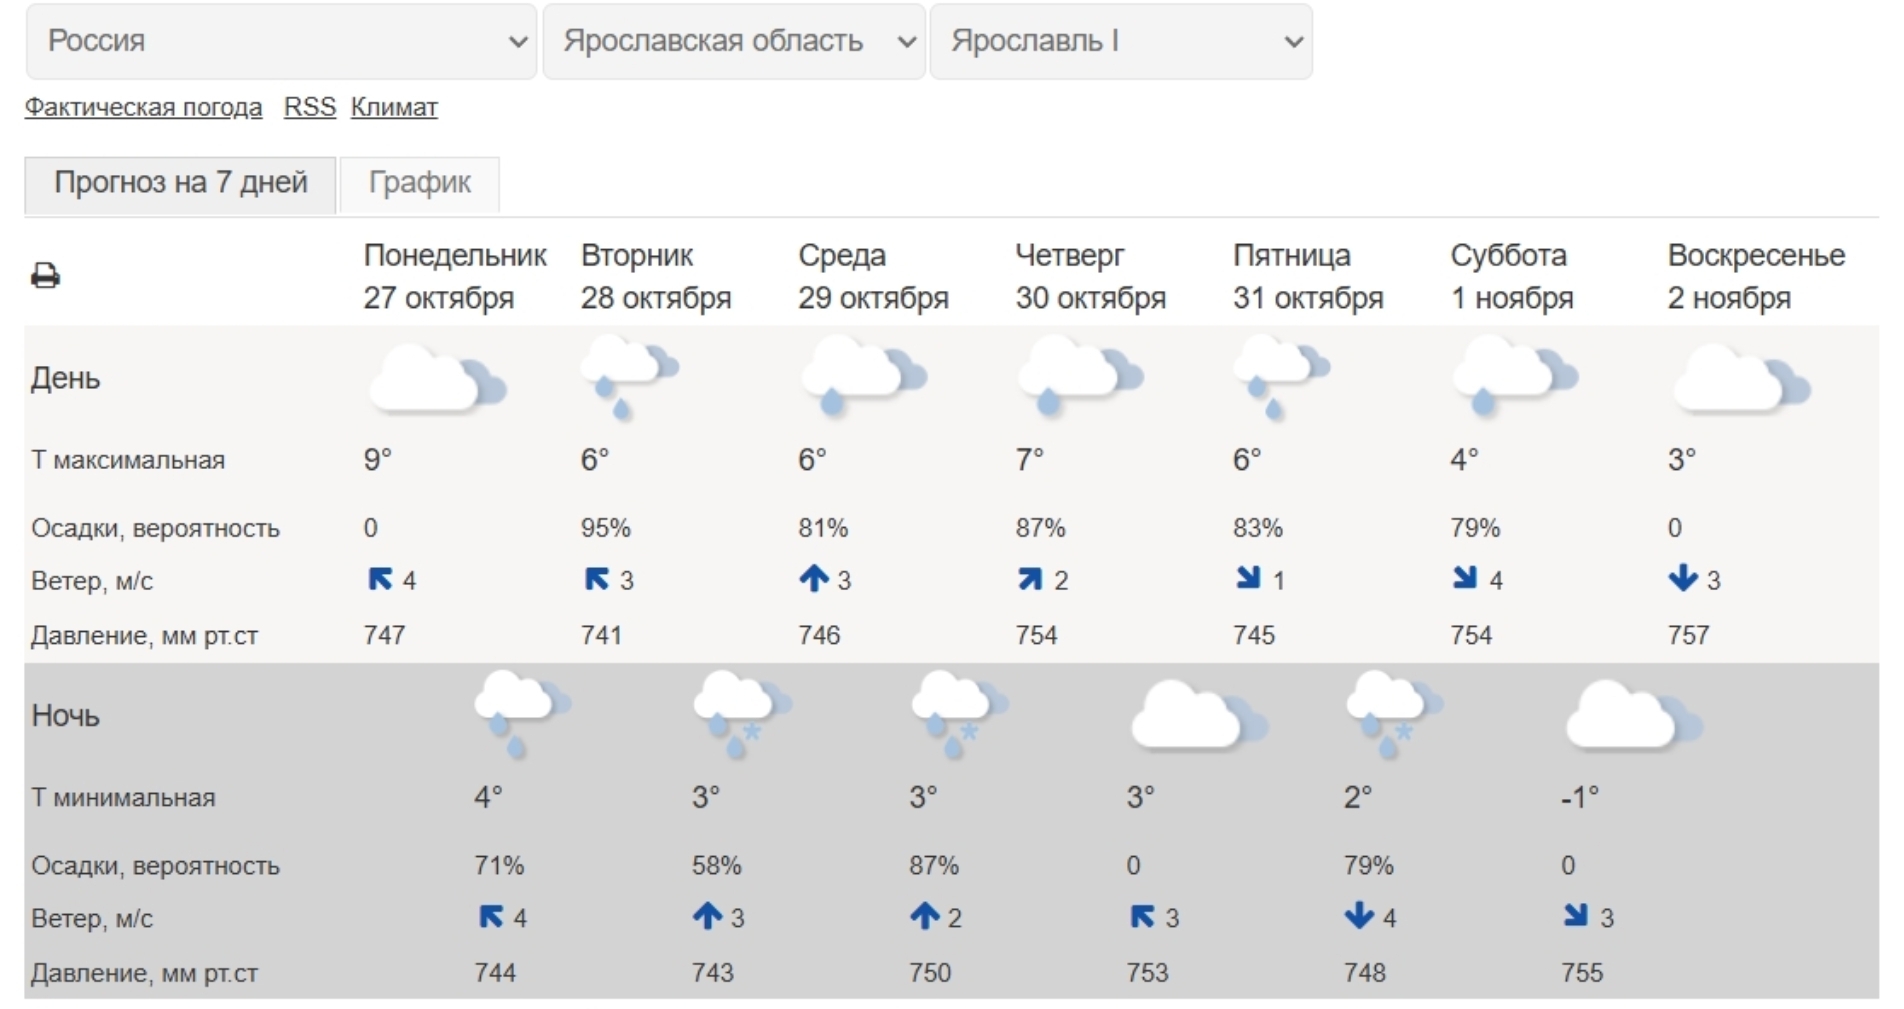Viewport: 1904px width, 1009px height.
Task: Open the Климат link
Action: coord(394,107)
